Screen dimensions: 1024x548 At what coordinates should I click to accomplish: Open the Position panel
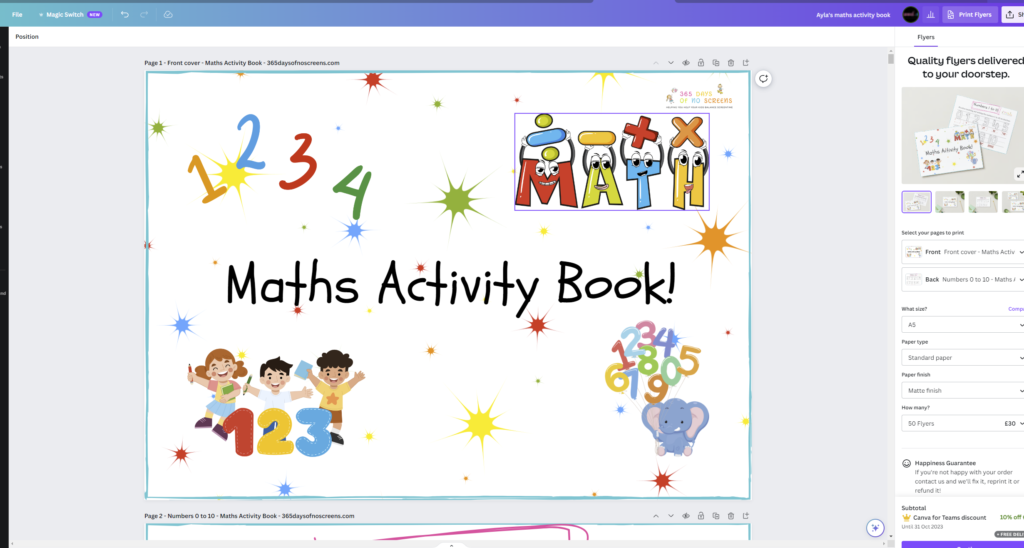pos(27,37)
